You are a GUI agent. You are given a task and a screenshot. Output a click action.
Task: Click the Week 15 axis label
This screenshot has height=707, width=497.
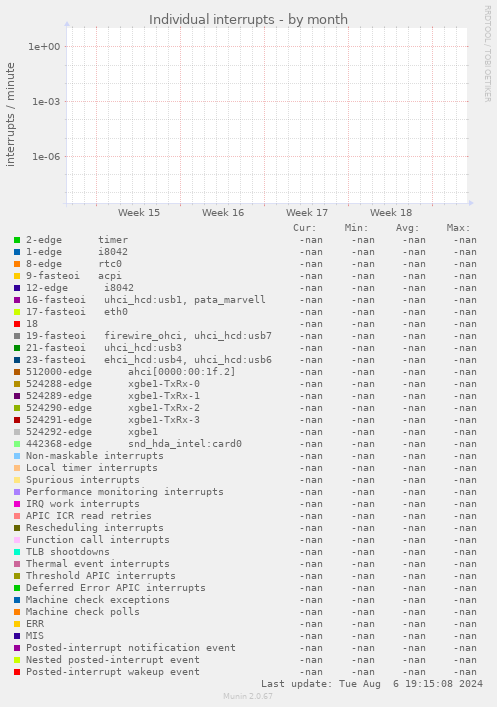pyautogui.click(x=139, y=213)
